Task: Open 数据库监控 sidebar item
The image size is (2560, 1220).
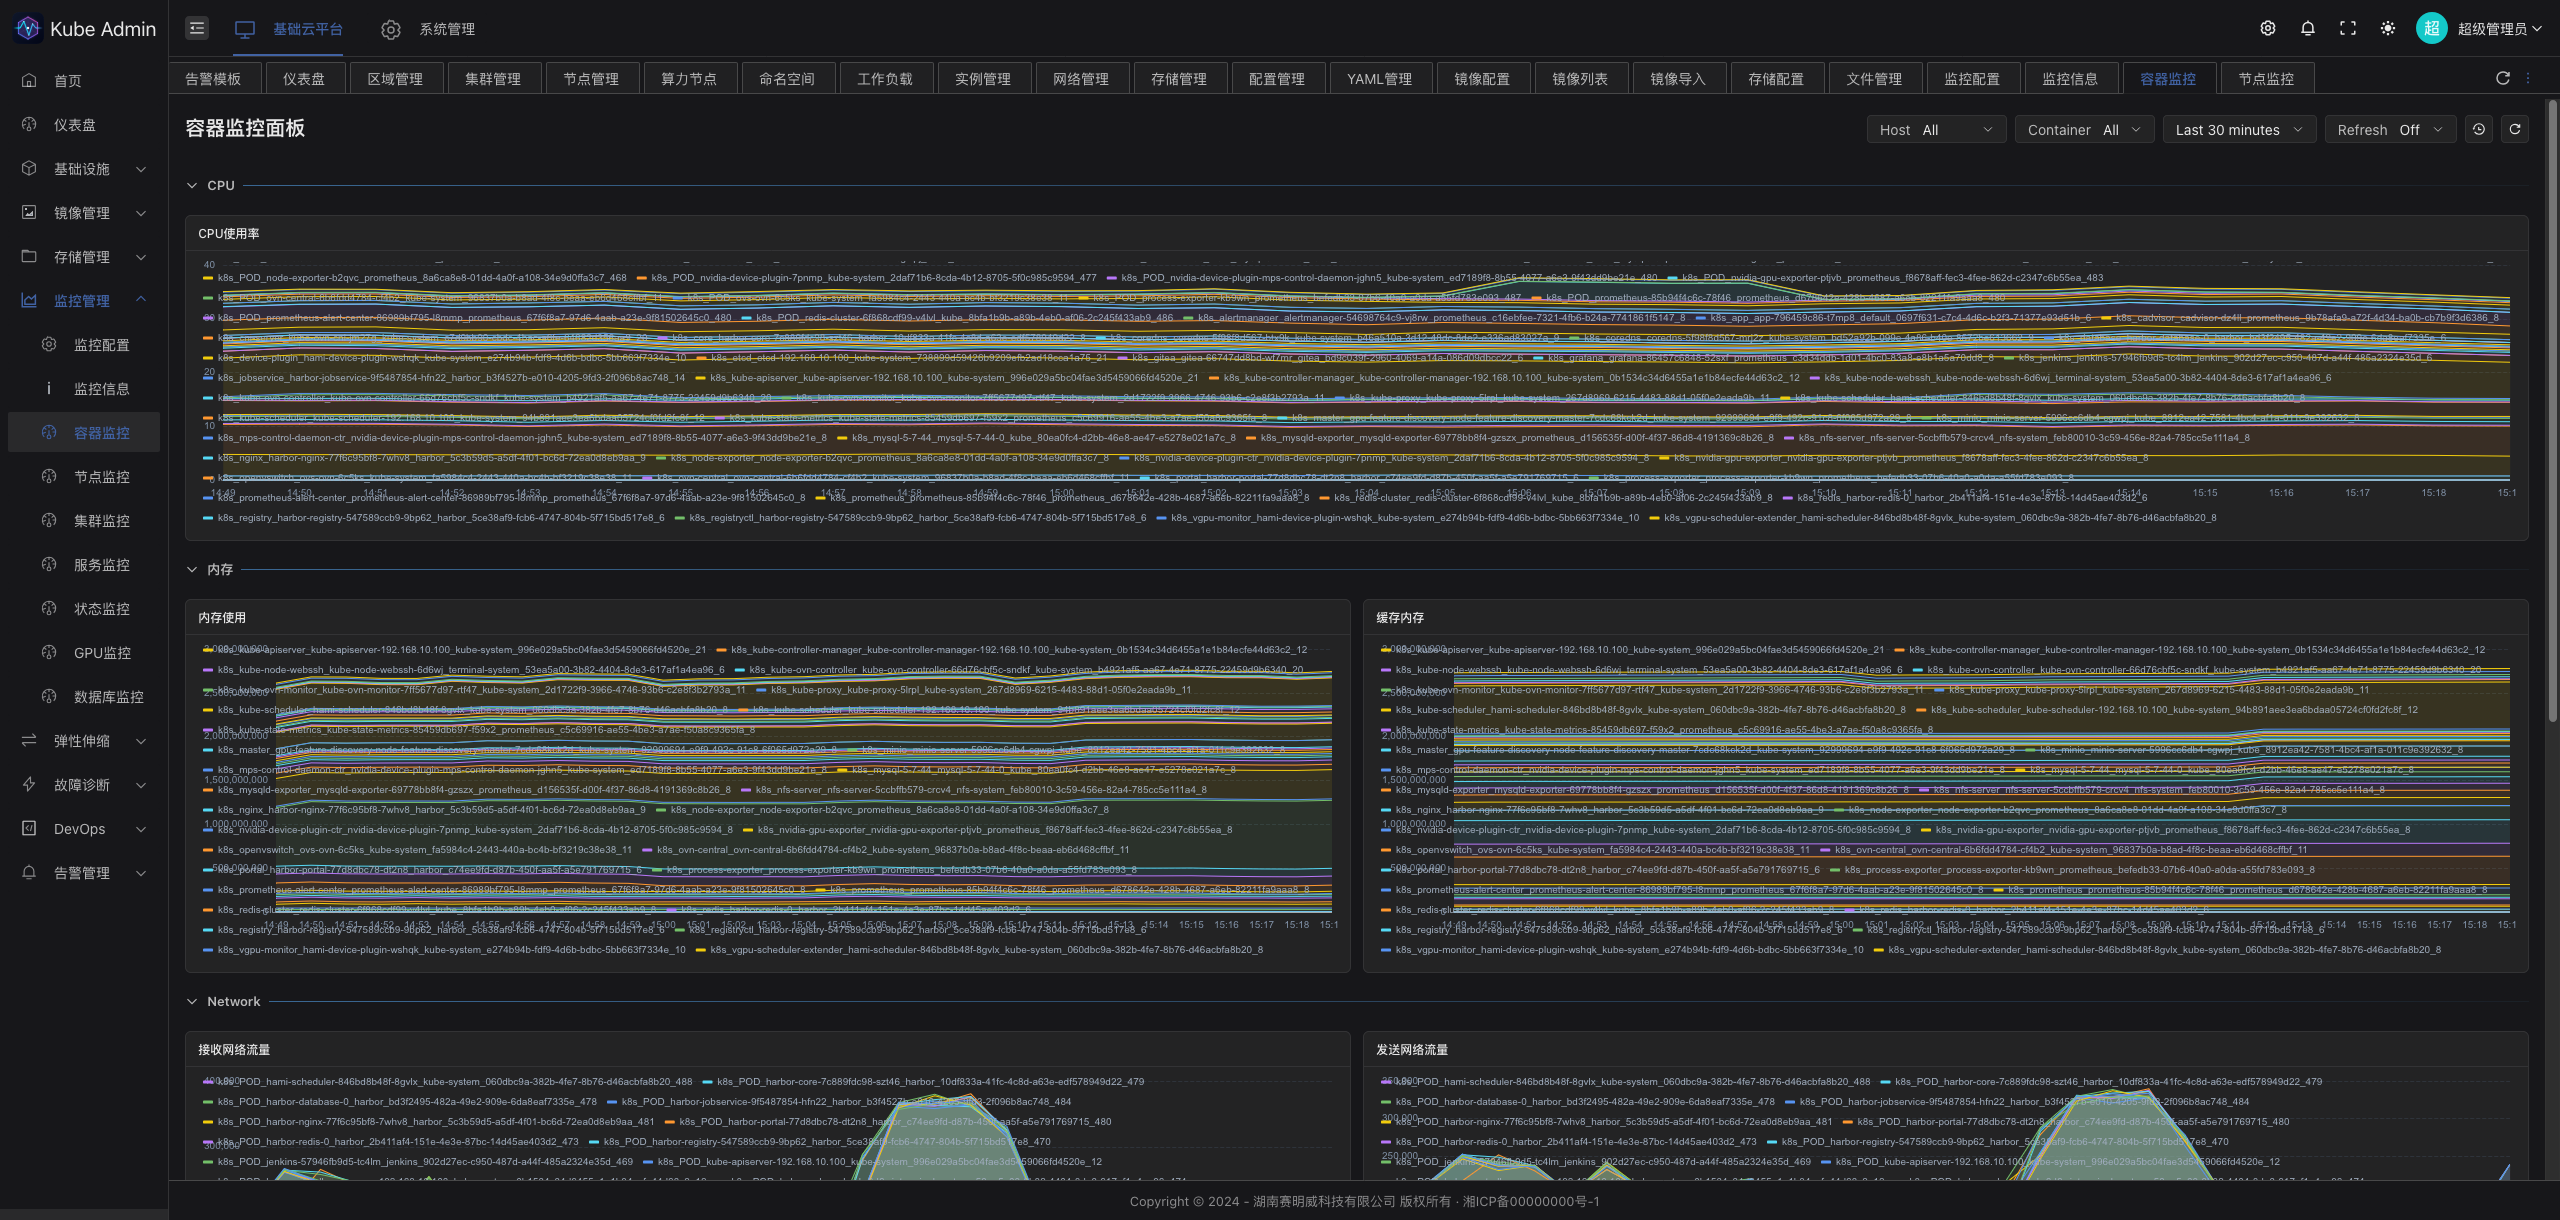Action: click(x=84, y=697)
